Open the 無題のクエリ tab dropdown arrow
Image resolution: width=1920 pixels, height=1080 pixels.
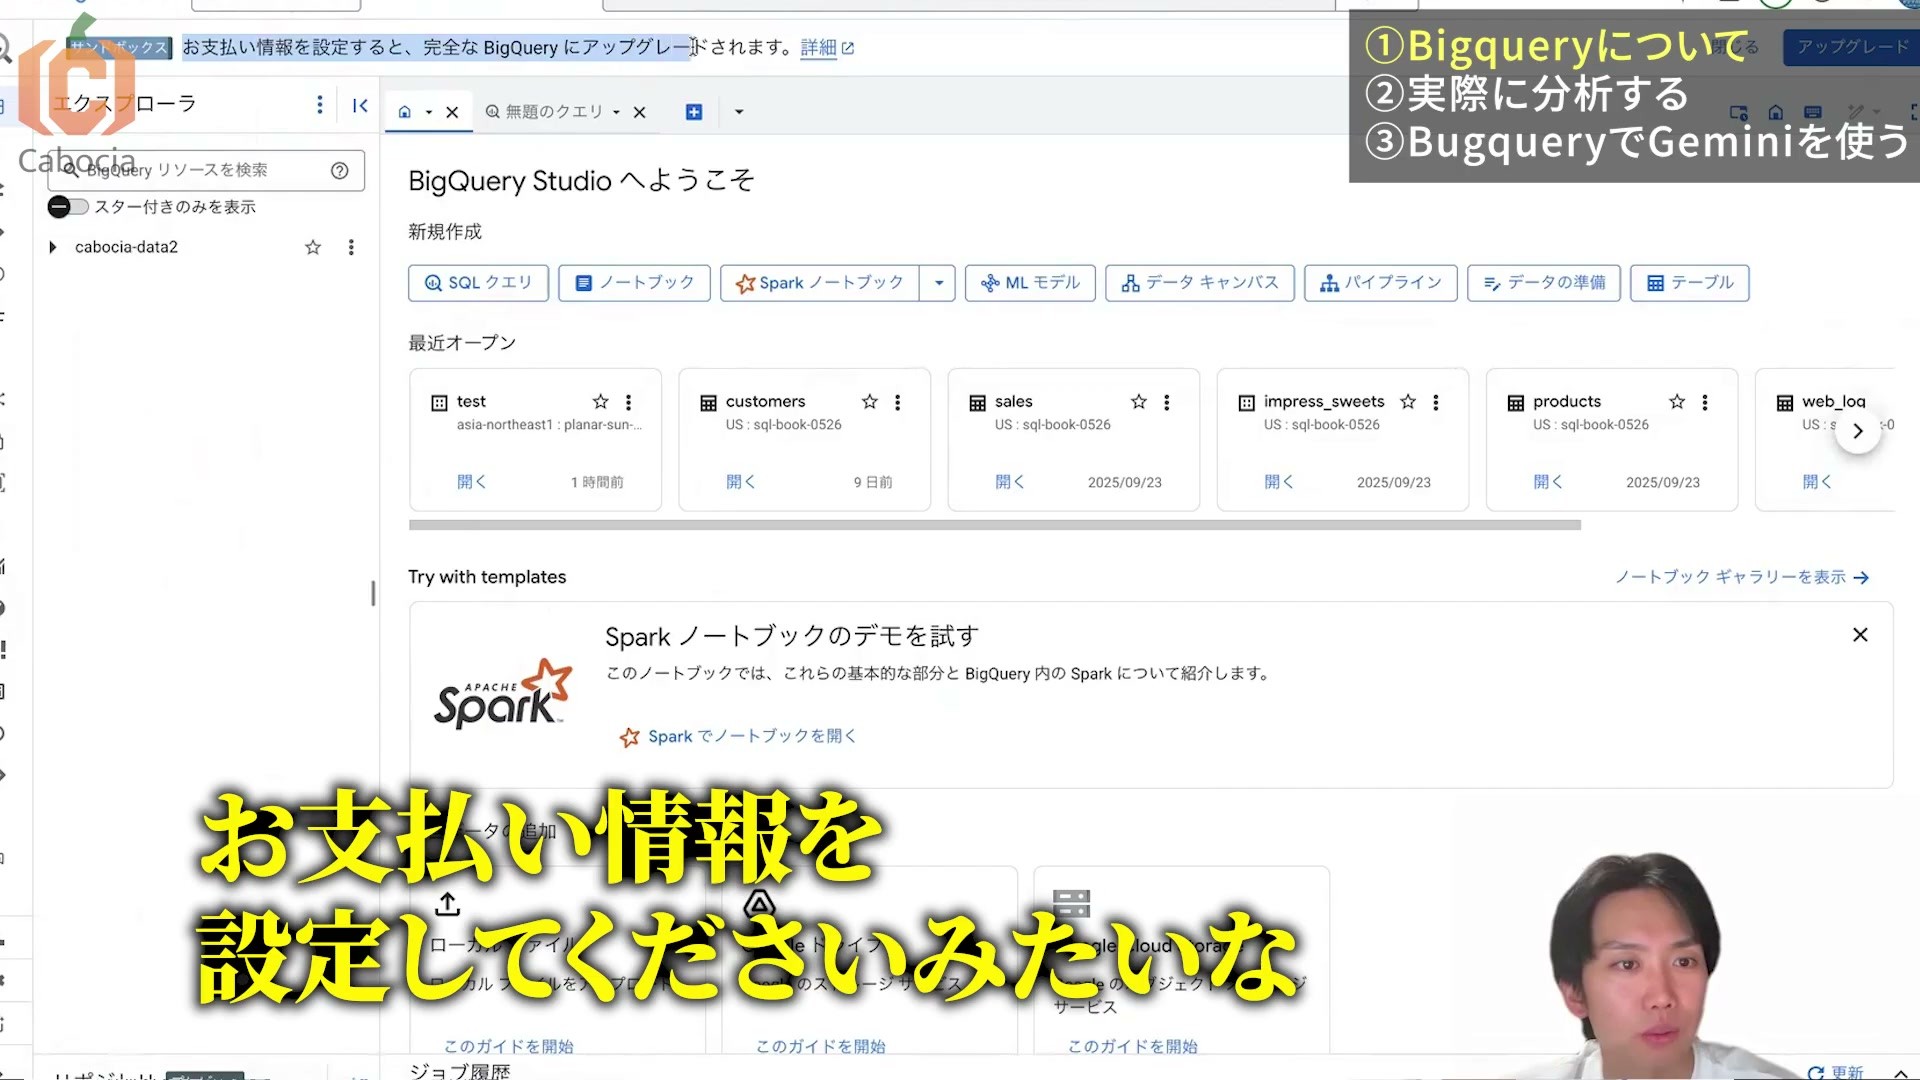pyautogui.click(x=616, y=112)
